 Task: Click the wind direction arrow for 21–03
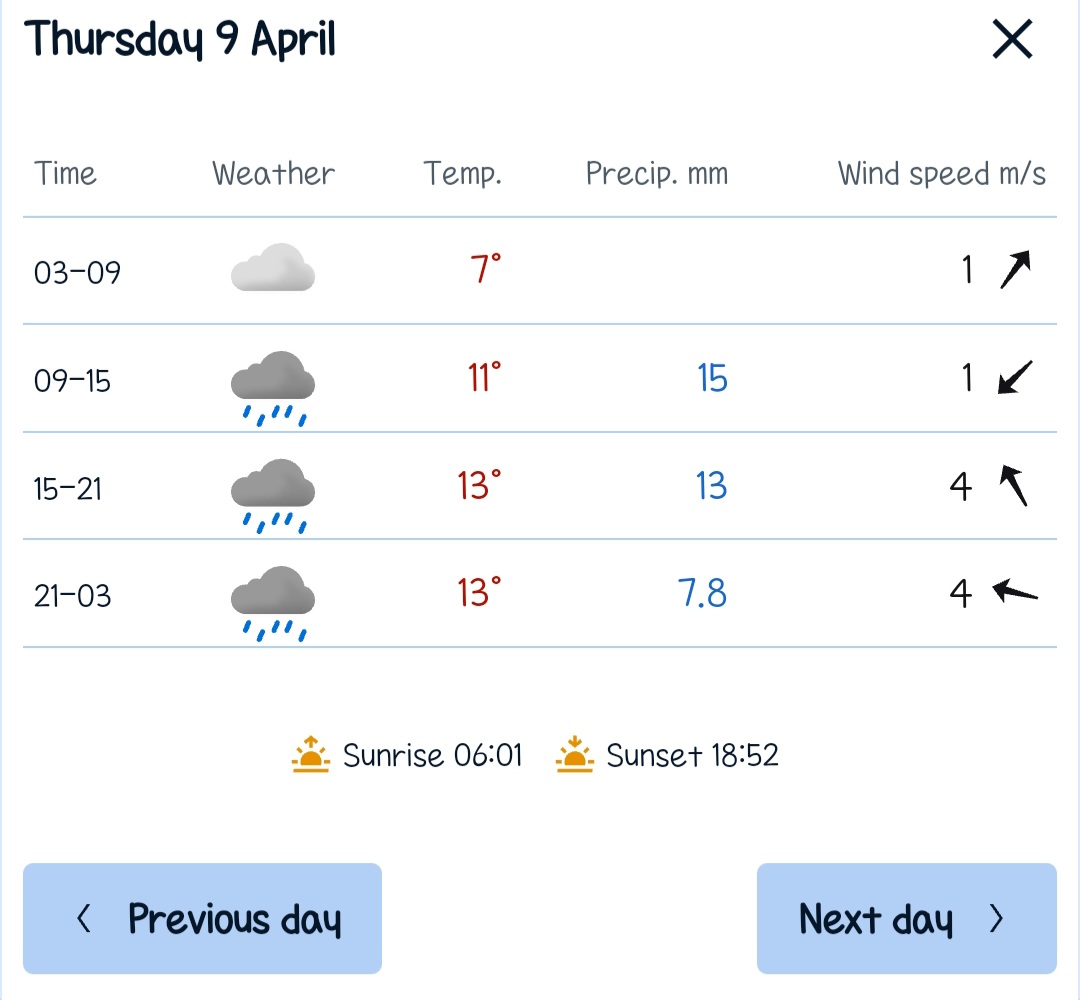point(1015,593)
